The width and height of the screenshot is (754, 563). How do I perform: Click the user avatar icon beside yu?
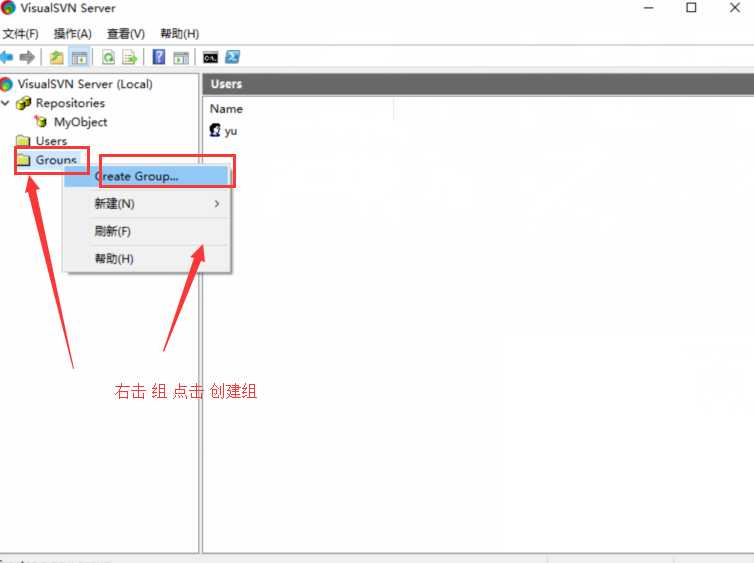(215, 130)
